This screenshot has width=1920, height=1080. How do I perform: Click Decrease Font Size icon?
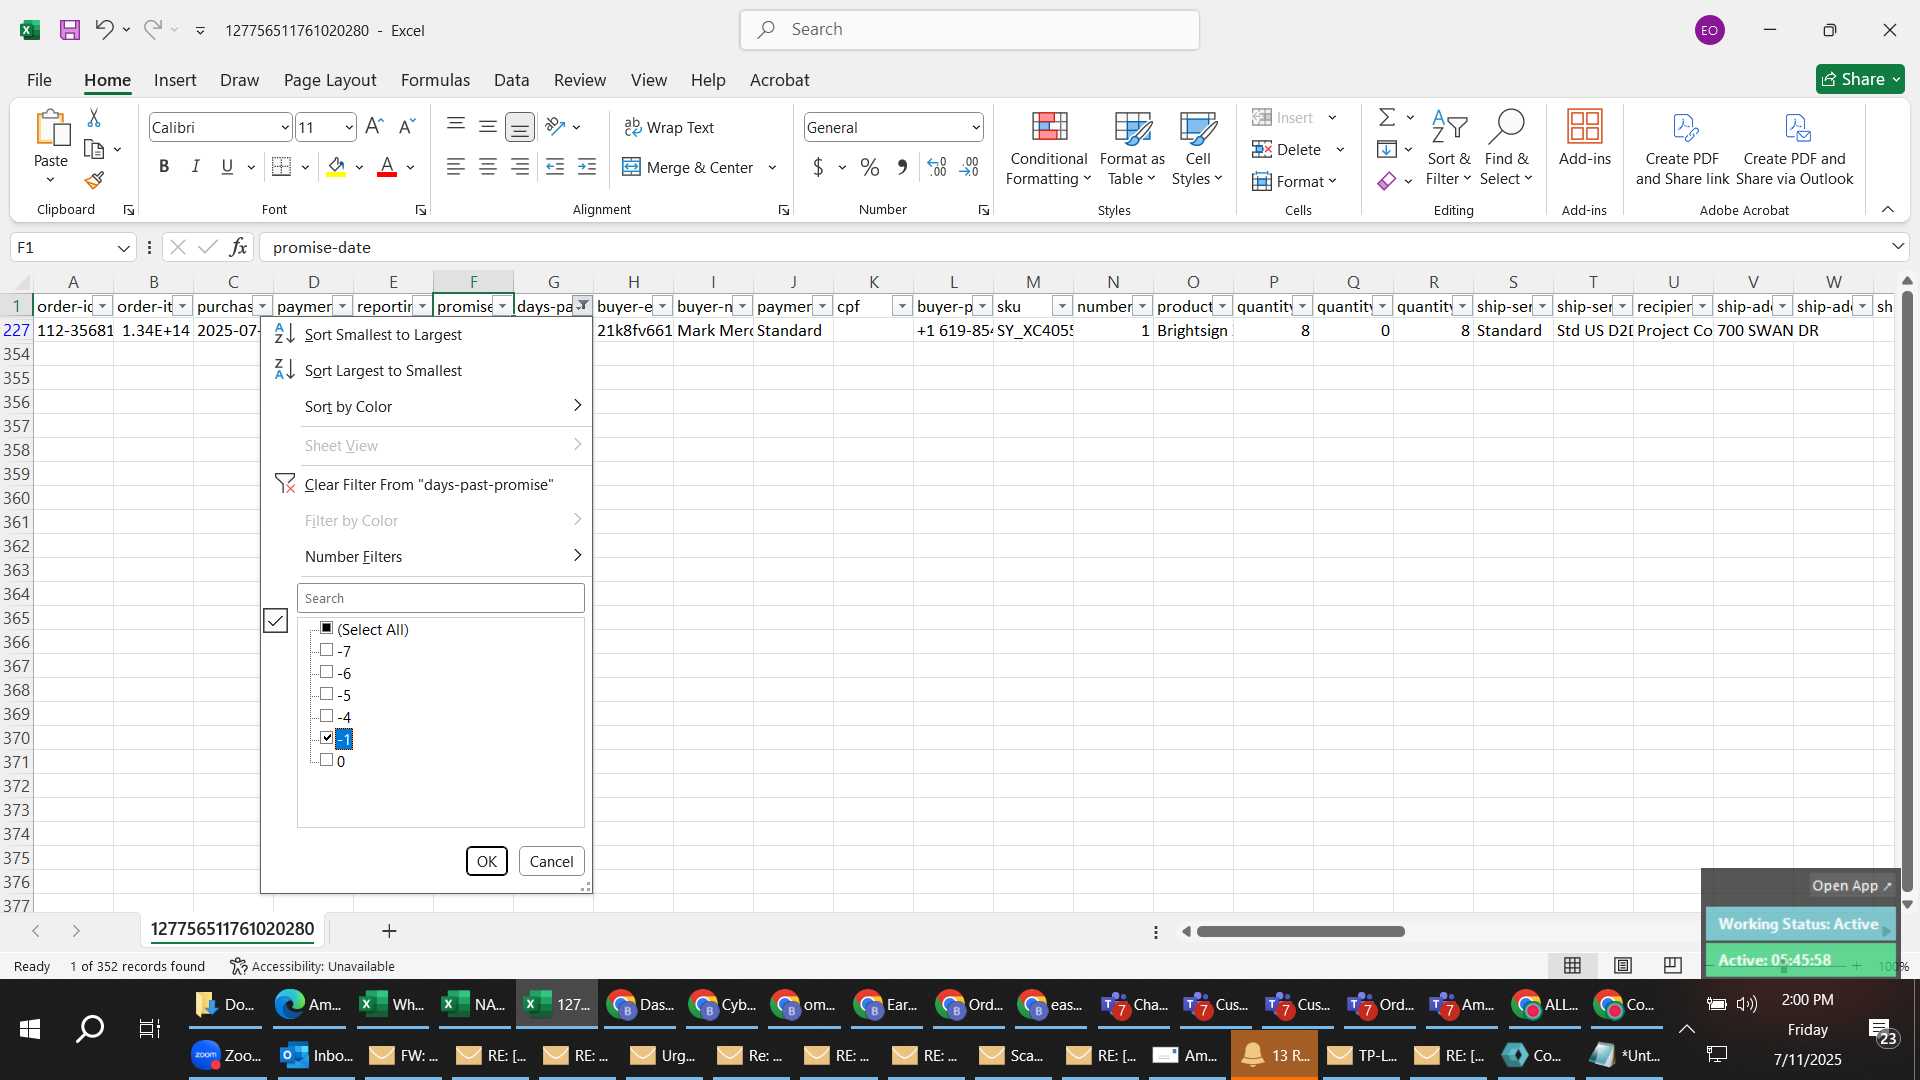406,127
